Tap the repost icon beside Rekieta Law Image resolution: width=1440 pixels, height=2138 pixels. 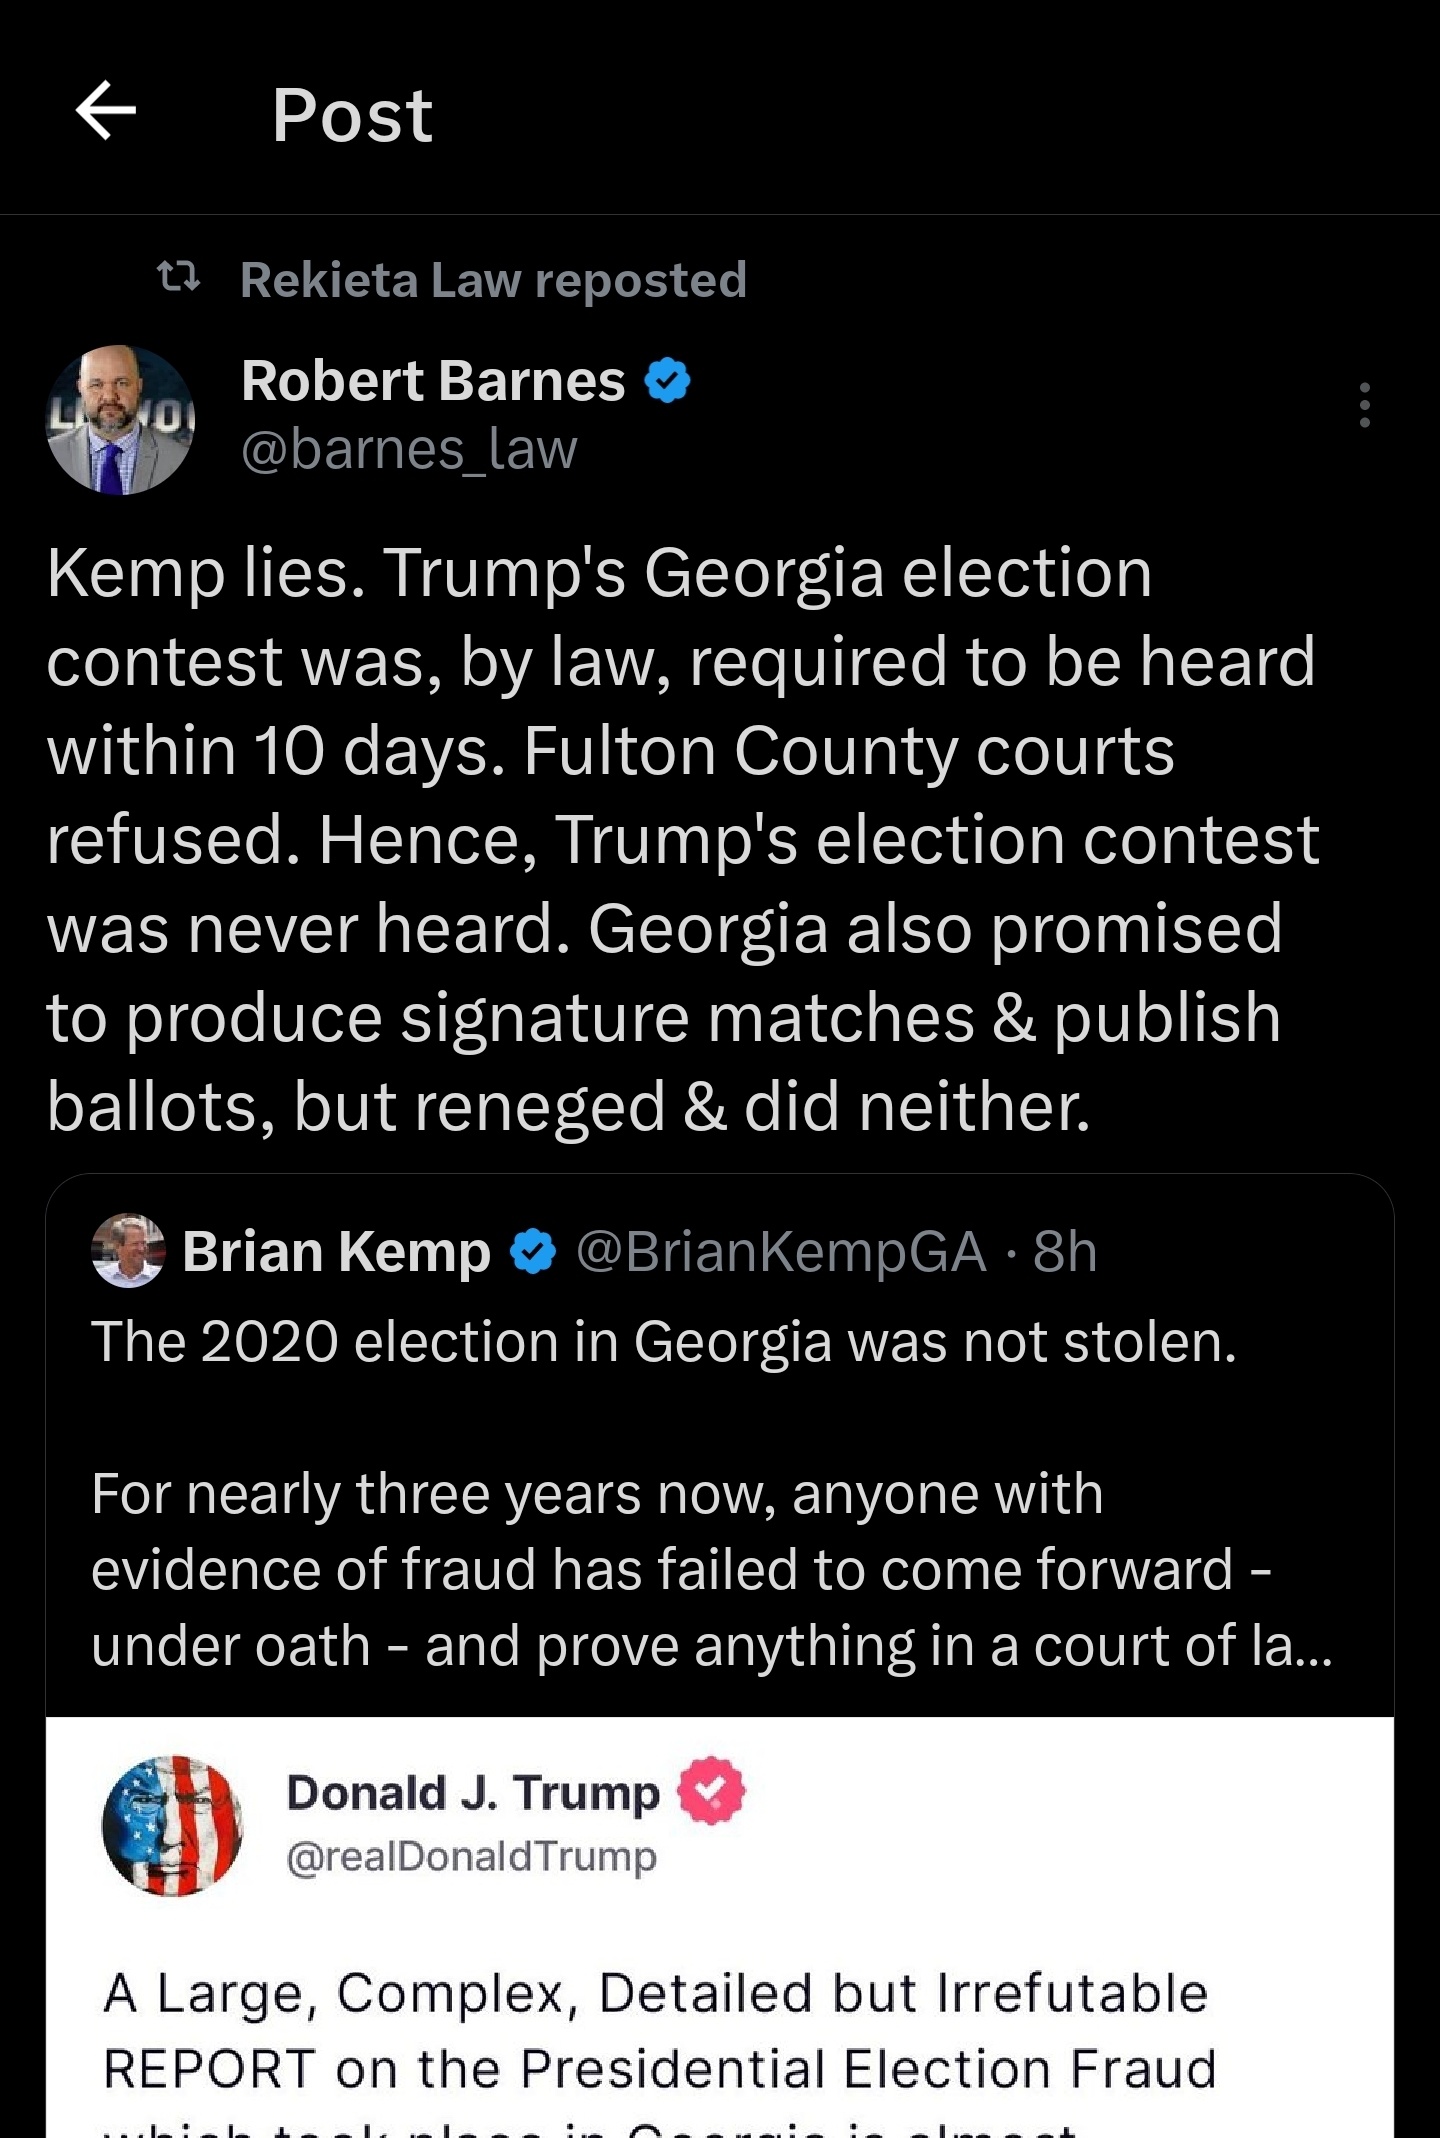point(180,278)
